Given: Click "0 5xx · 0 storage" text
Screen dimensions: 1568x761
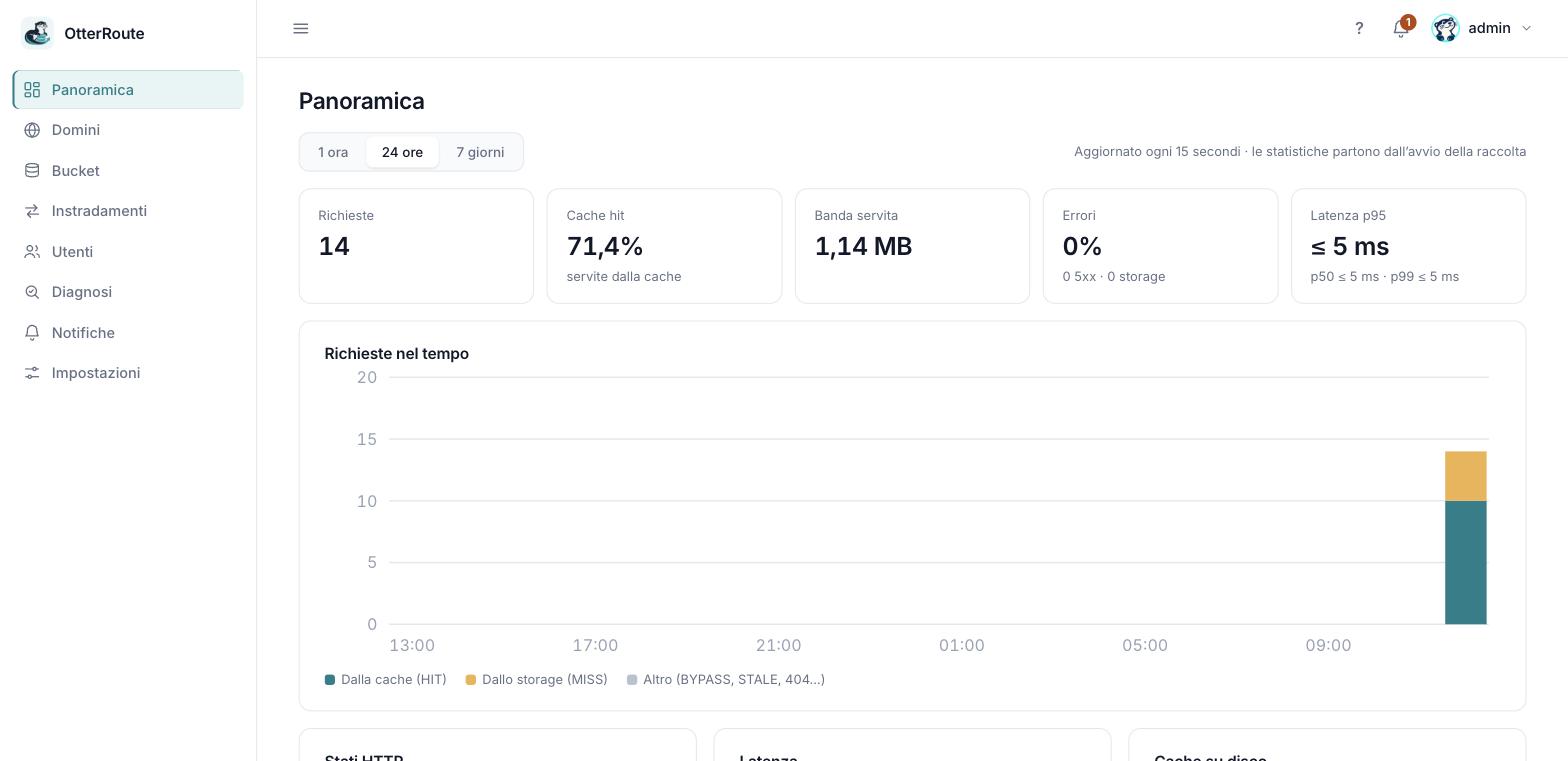Looking at the screenshot, I should tap(1114, 277).
